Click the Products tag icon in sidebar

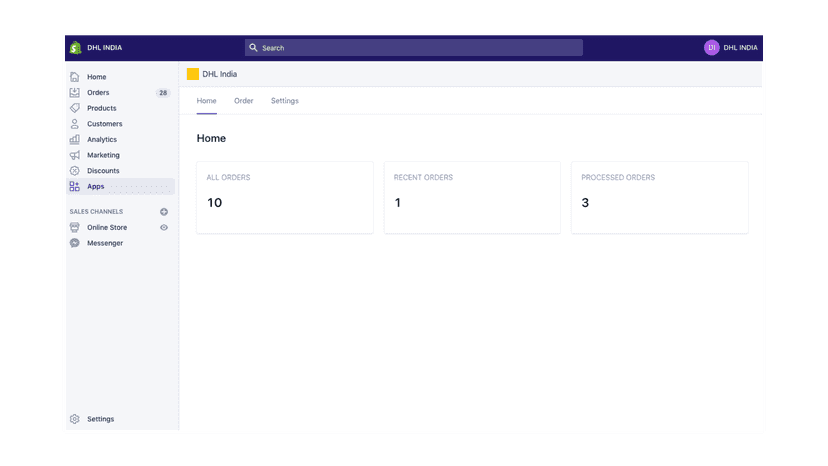tap(74, 108)
